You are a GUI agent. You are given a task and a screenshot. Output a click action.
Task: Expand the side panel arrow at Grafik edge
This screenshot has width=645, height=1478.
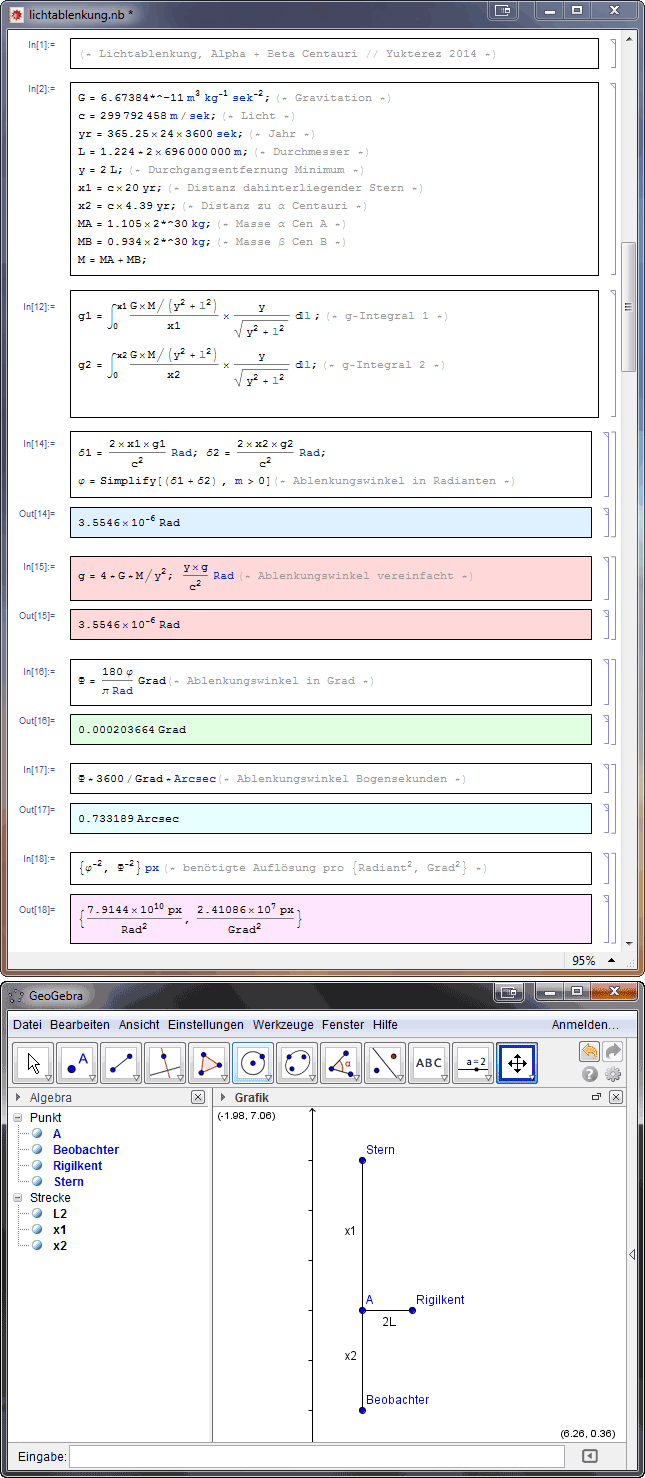click(x=631, y=1254)
